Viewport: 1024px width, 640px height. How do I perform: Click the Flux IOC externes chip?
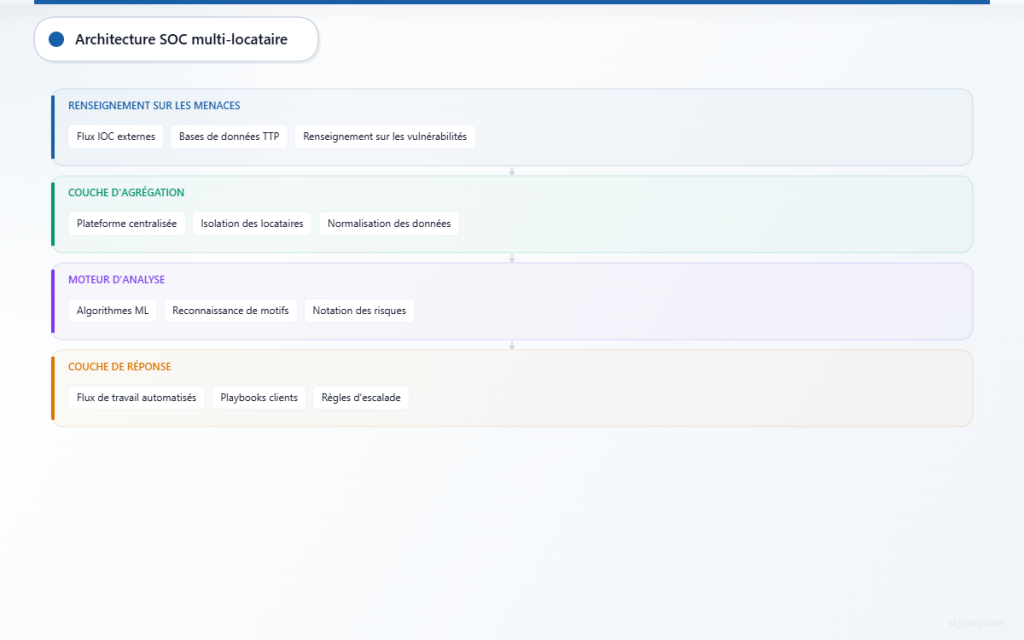coord(116,137)
